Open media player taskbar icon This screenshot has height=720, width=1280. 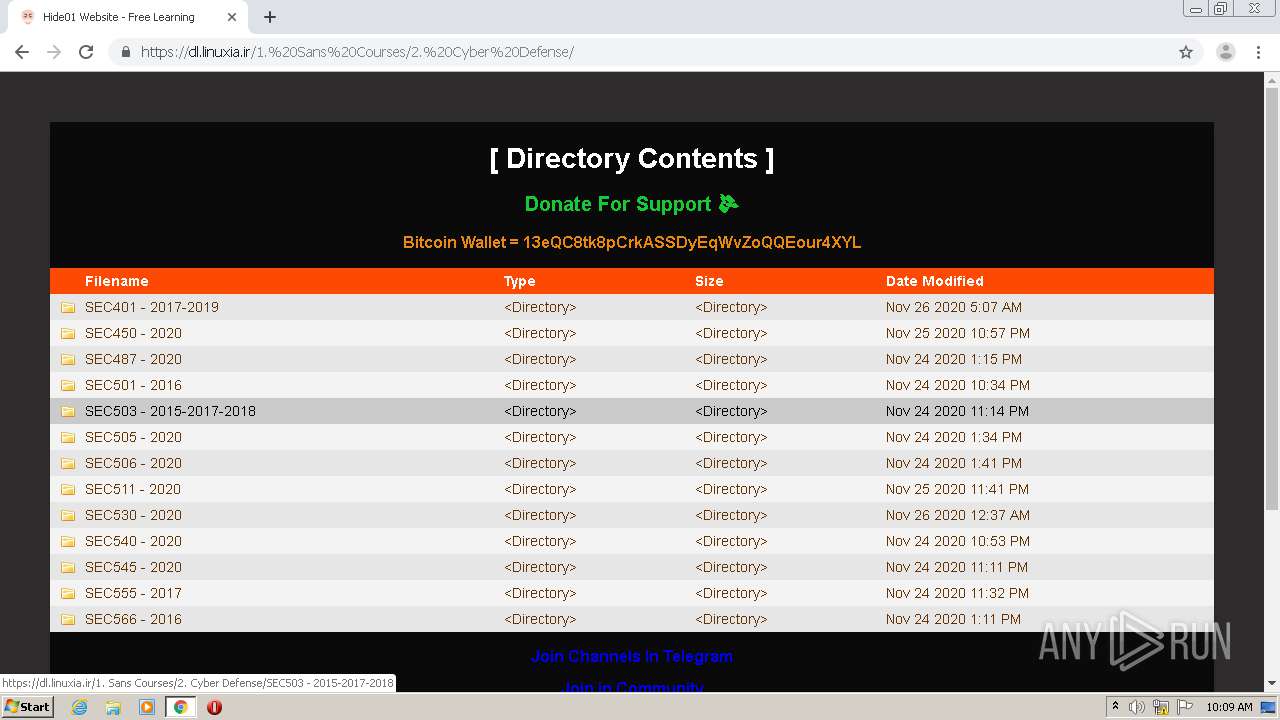[147, 707]
